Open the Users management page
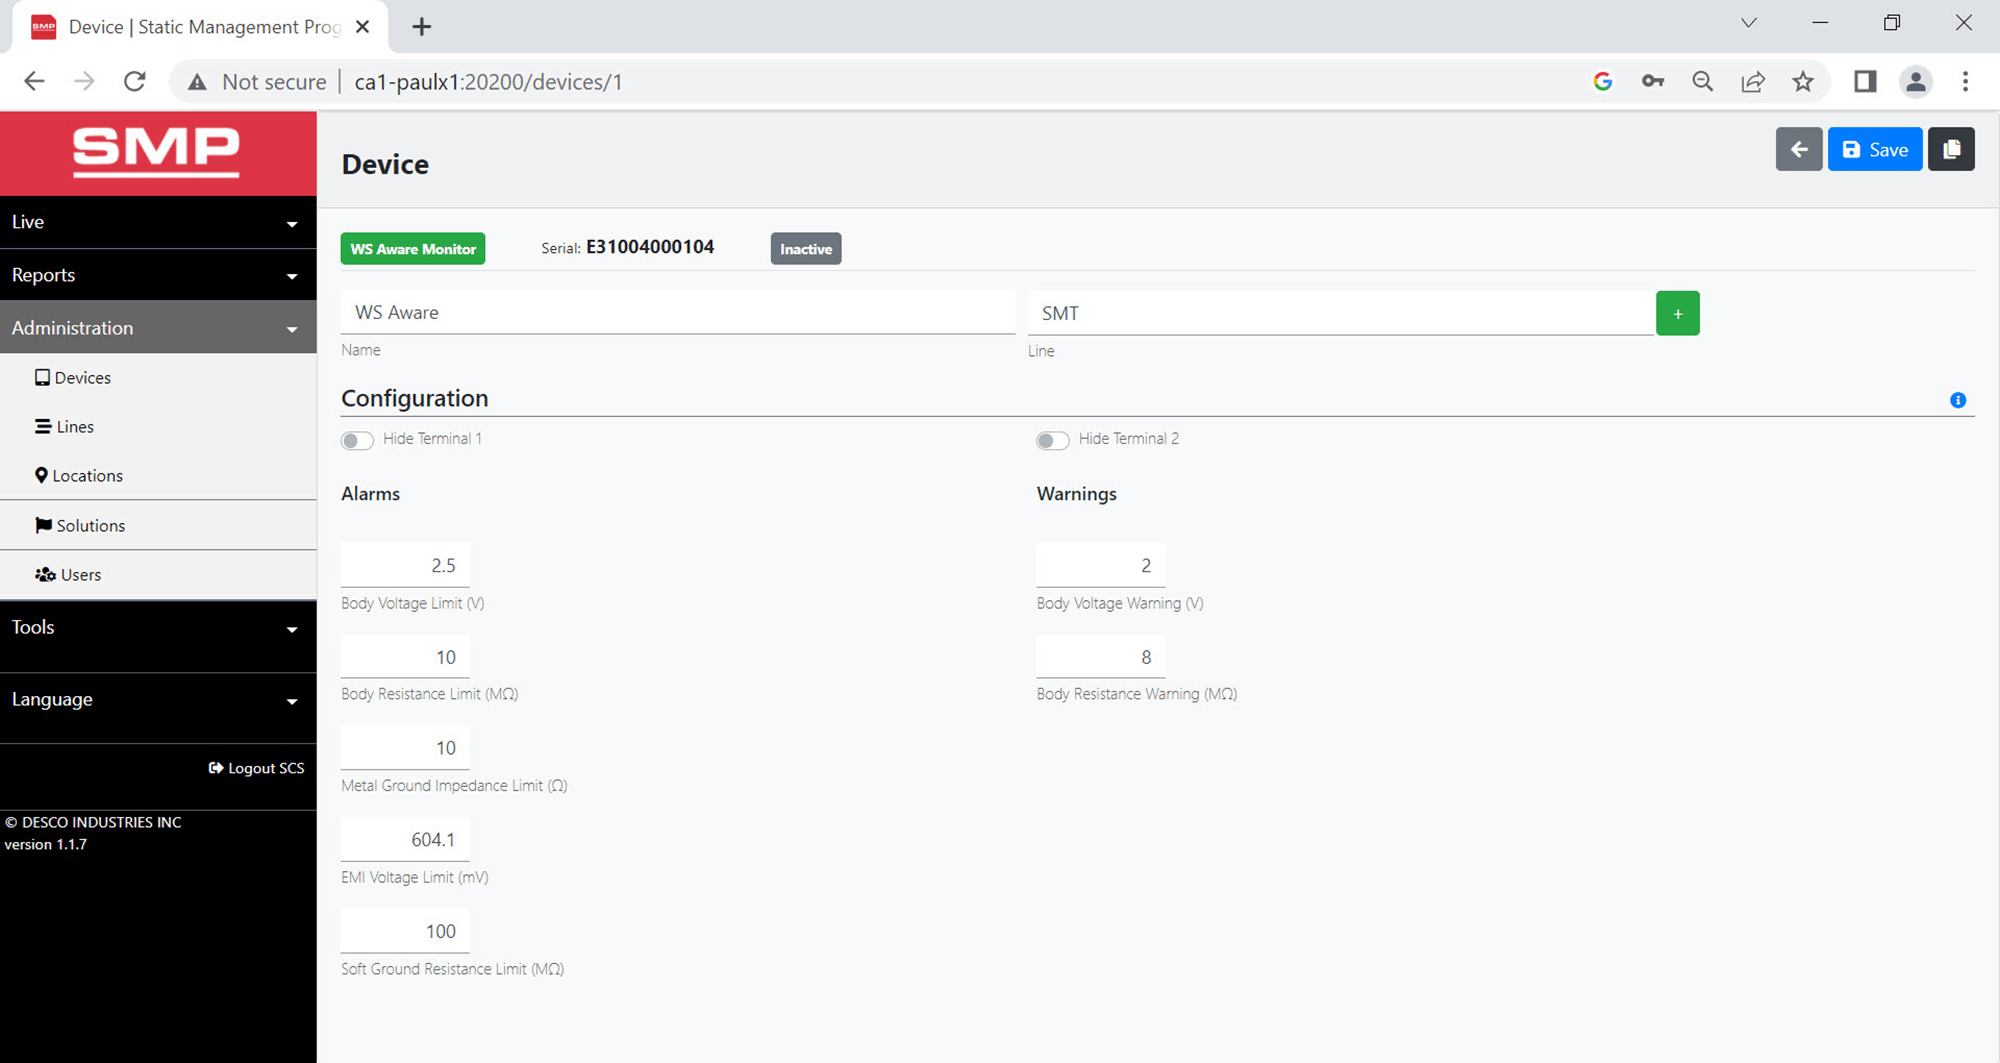Image resolution: width=2000 pixels, height=1063 pixels. (77, 574)
